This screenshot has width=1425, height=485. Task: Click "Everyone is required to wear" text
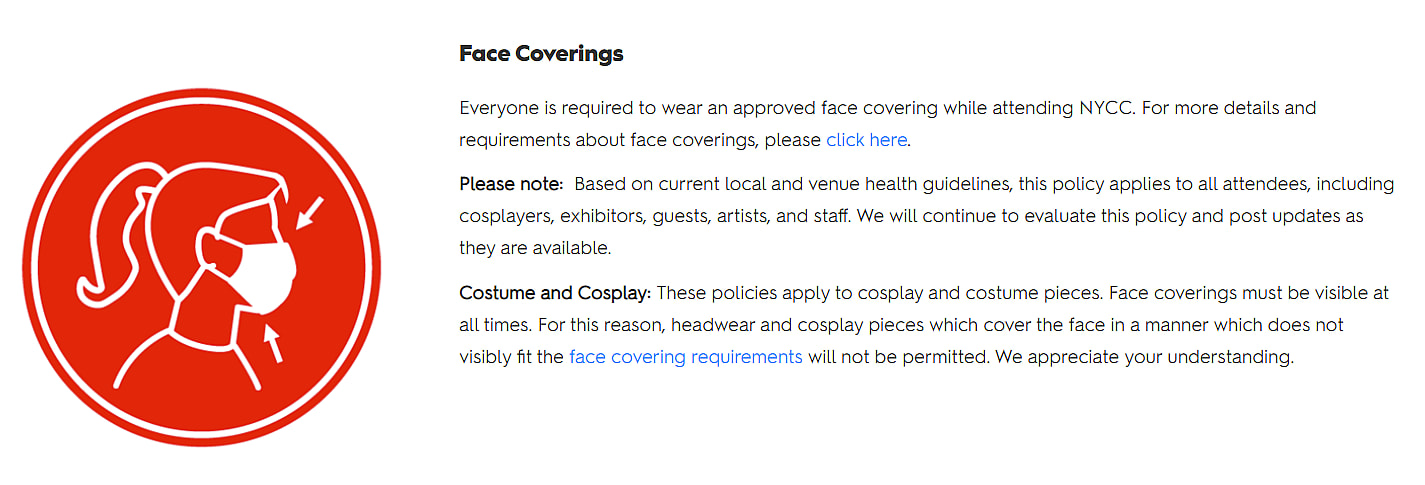point(570,108)
